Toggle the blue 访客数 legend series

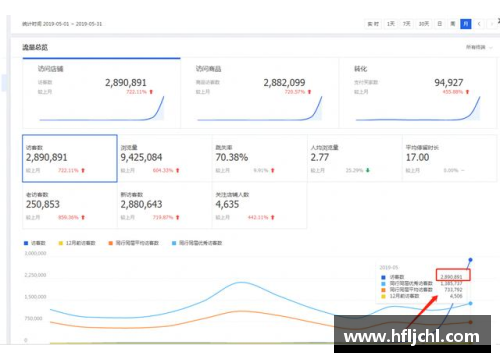click(35, 243)
